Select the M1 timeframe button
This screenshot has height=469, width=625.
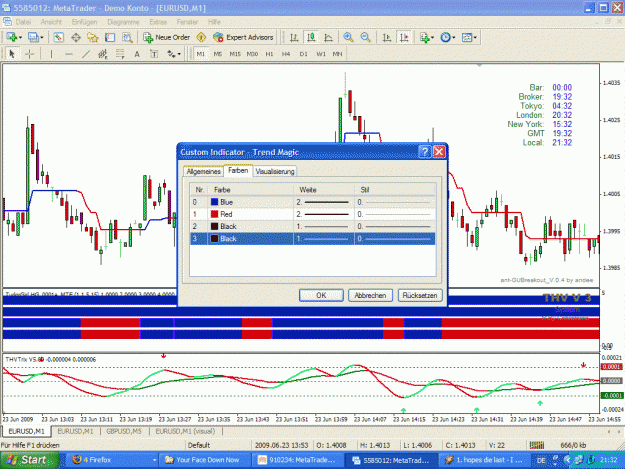(200, 54)
